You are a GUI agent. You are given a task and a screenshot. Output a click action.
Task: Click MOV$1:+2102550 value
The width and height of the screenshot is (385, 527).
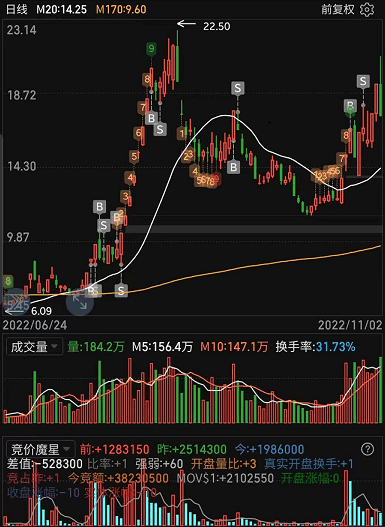[225, 478]
